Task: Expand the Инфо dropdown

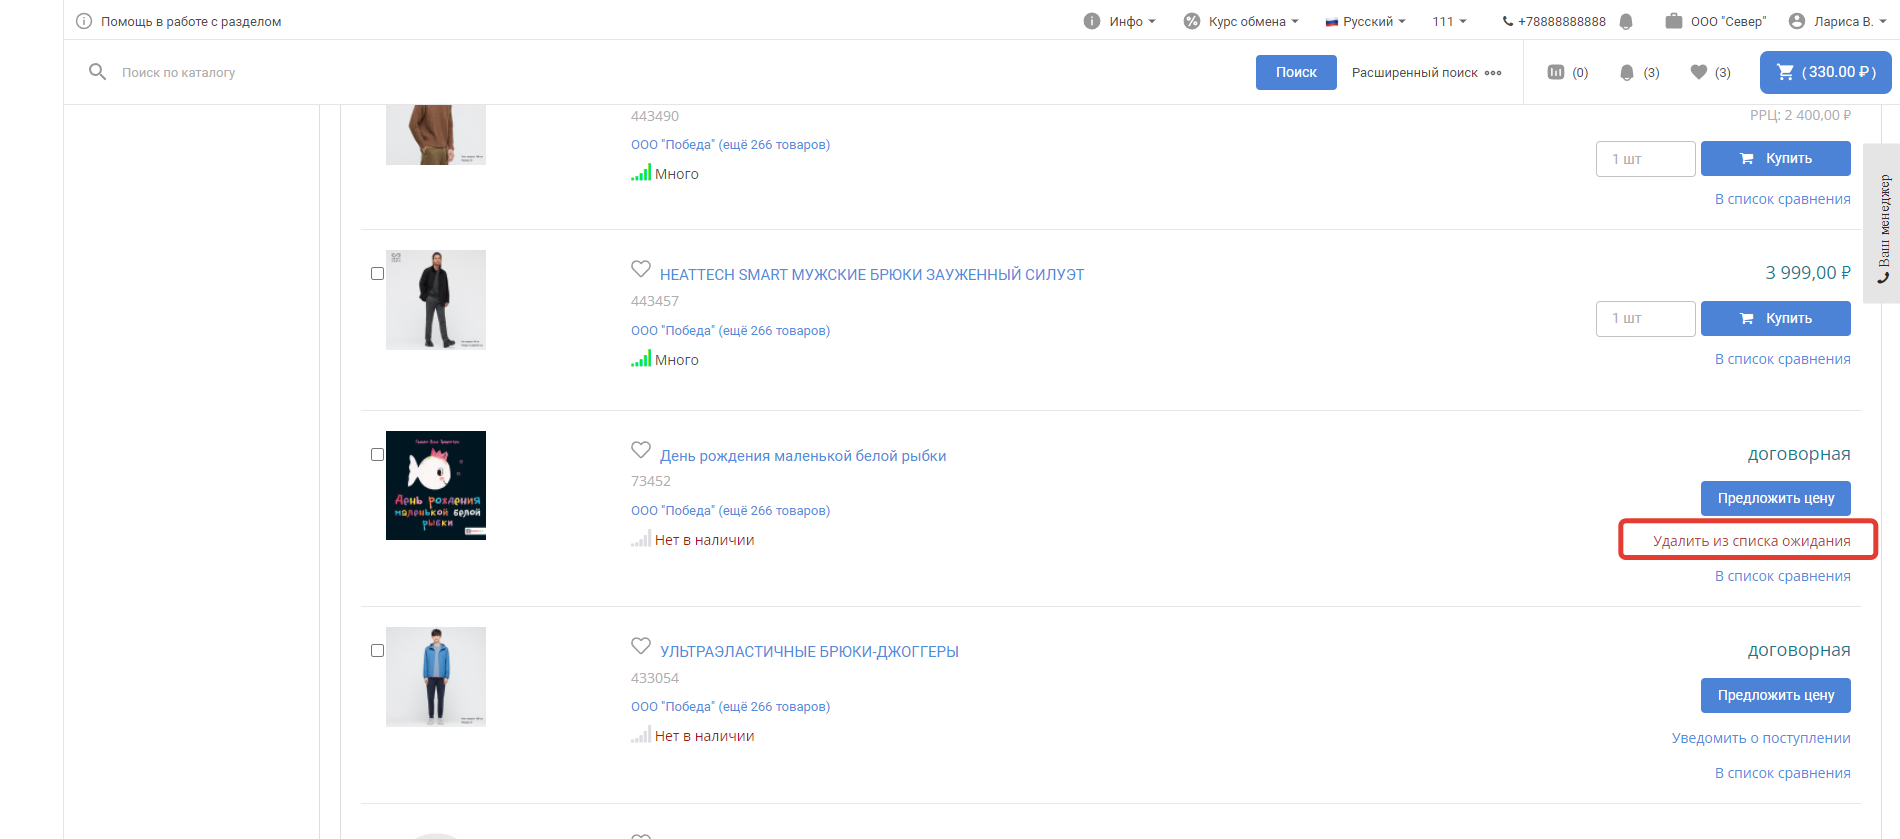Action: pos(1132,21)
